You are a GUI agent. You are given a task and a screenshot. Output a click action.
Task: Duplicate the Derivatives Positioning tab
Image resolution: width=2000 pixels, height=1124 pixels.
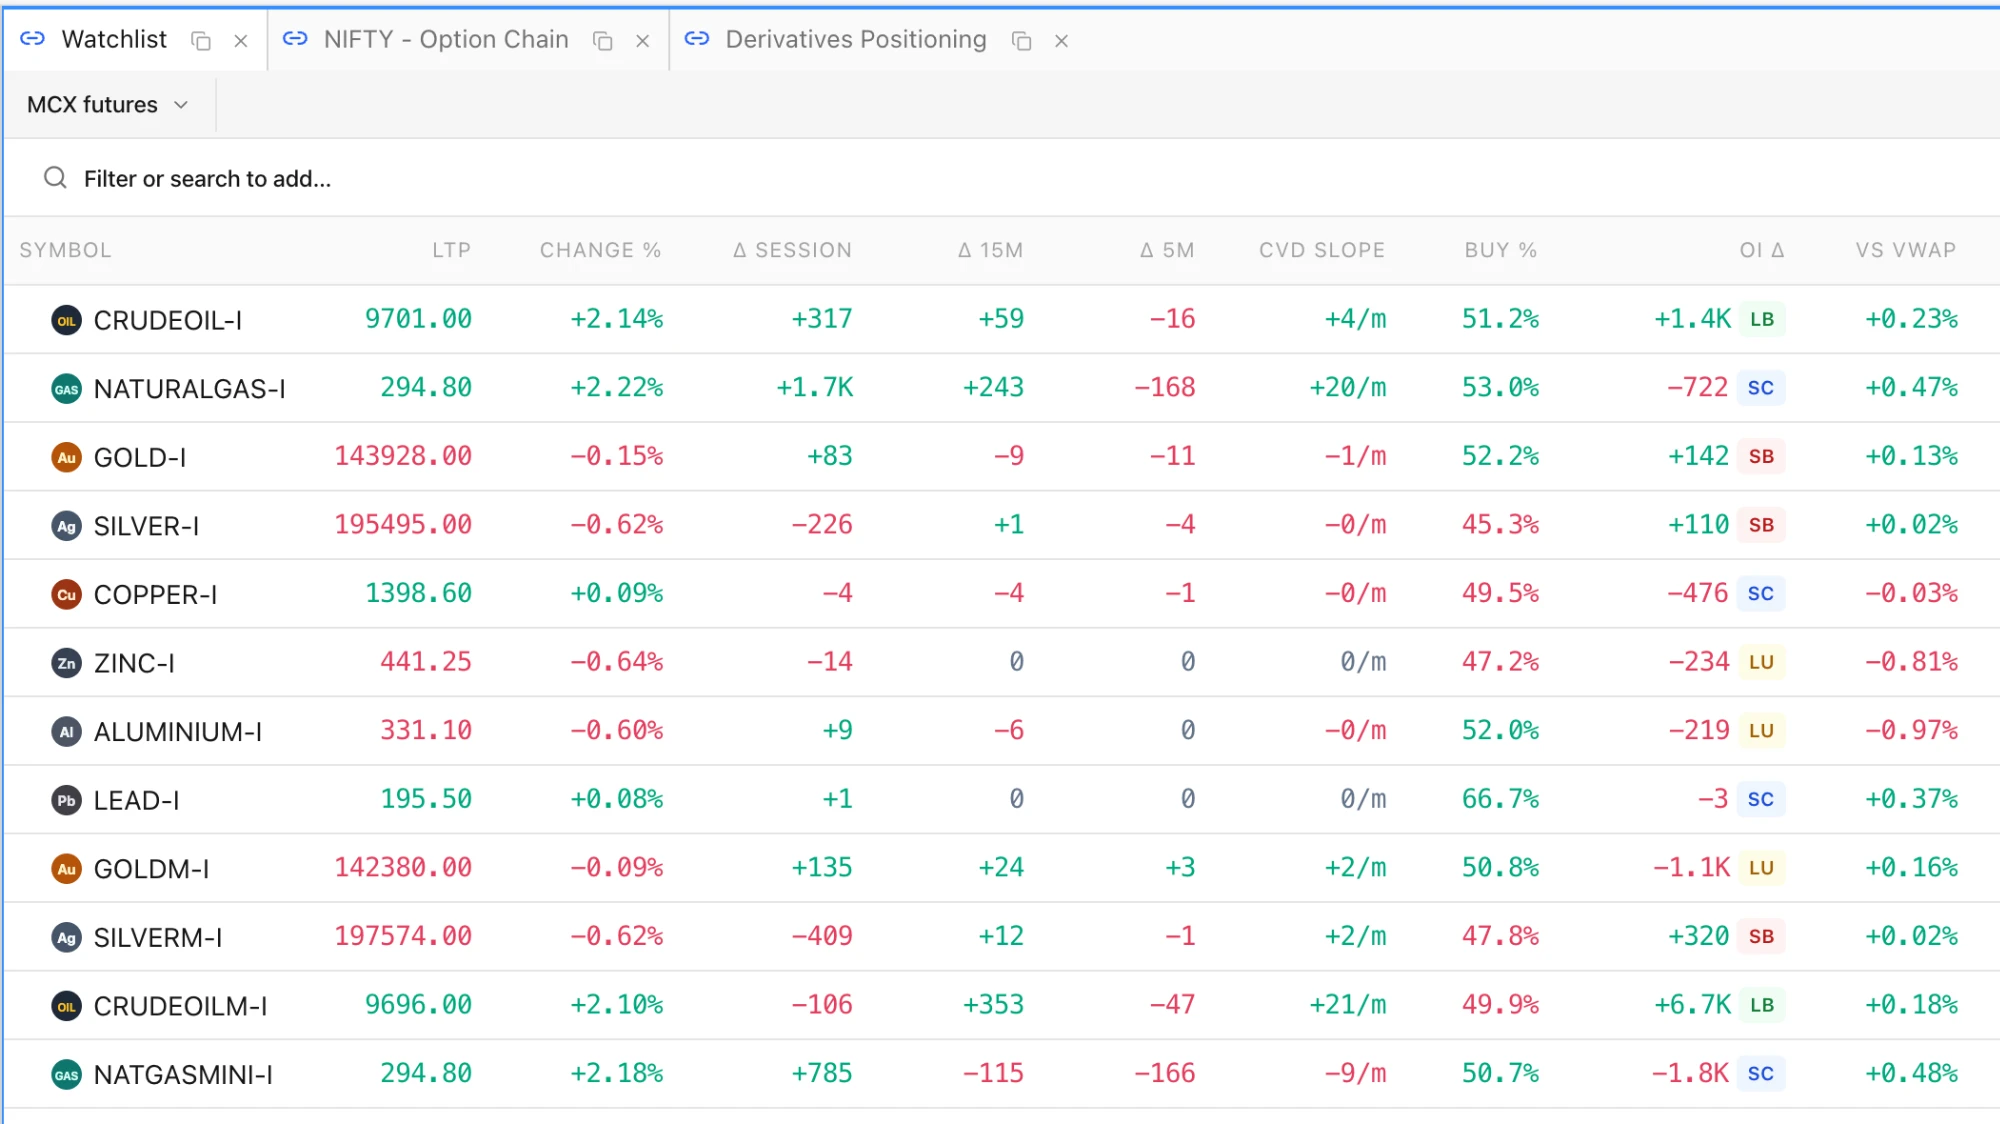point(1021,41)
